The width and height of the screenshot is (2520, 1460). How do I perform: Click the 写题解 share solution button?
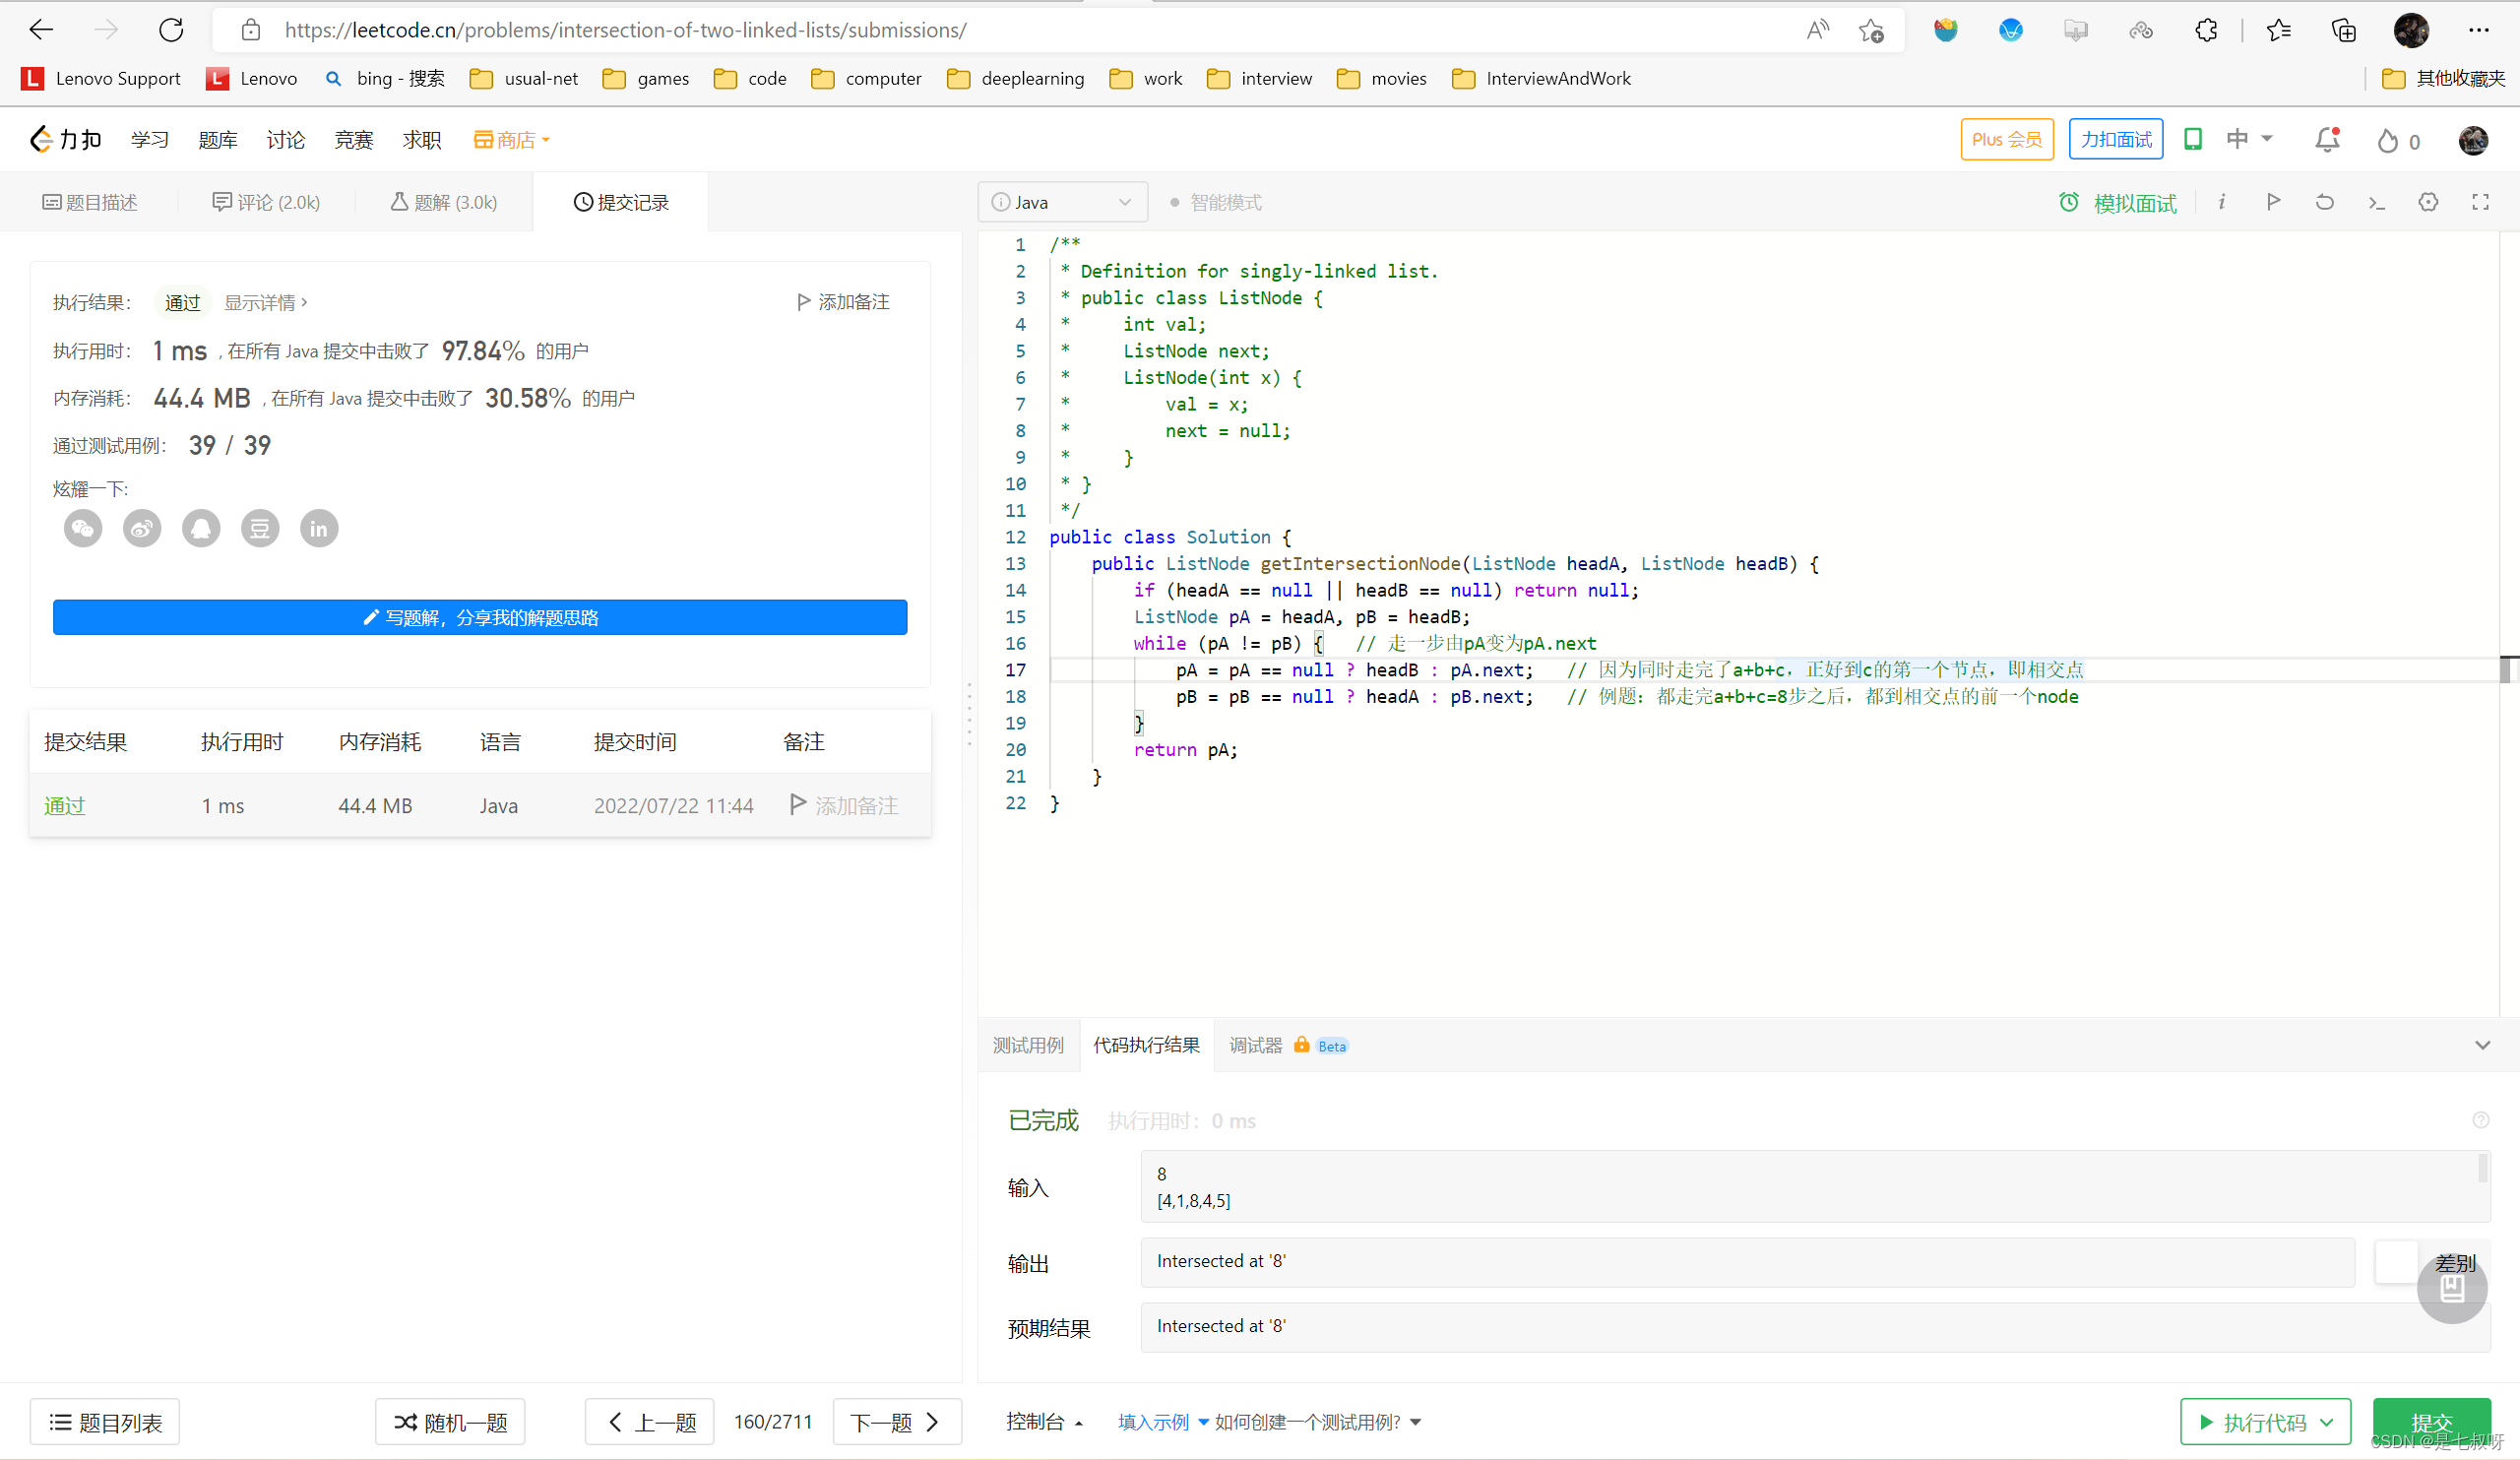coord(480,618)
